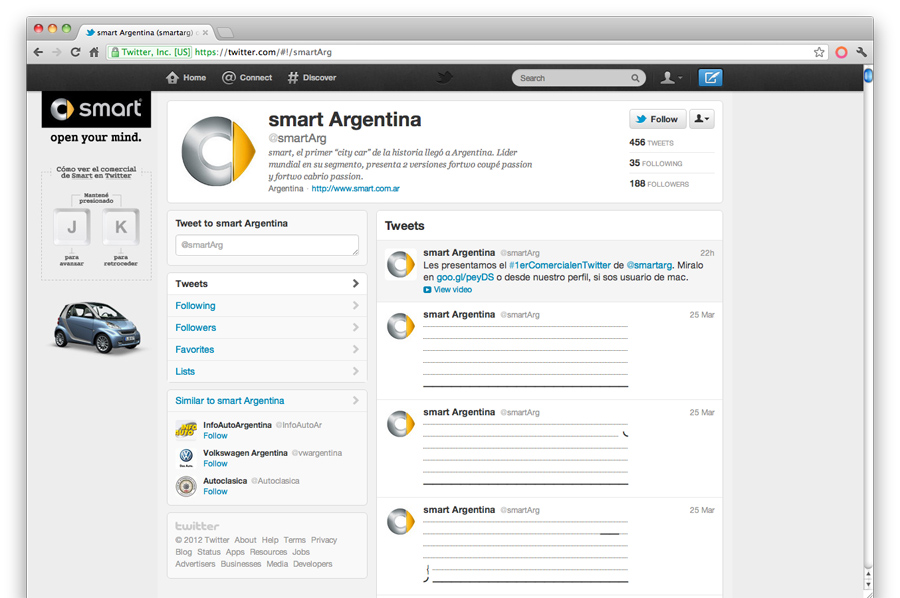This screenshot has height=598, width=900.
Task: Open the profile actions dropdown beside Follow
Action: point(702,119)
